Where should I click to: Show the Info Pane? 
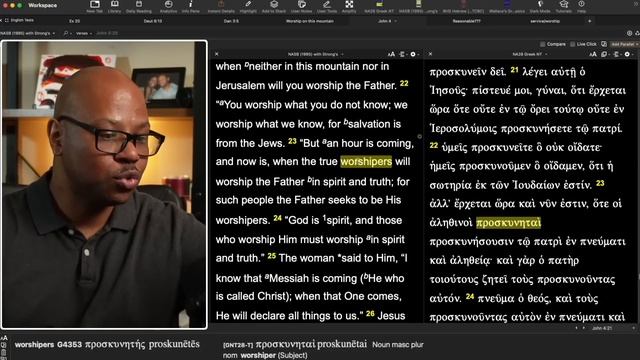pyautogui.click(x=191, y=7)
